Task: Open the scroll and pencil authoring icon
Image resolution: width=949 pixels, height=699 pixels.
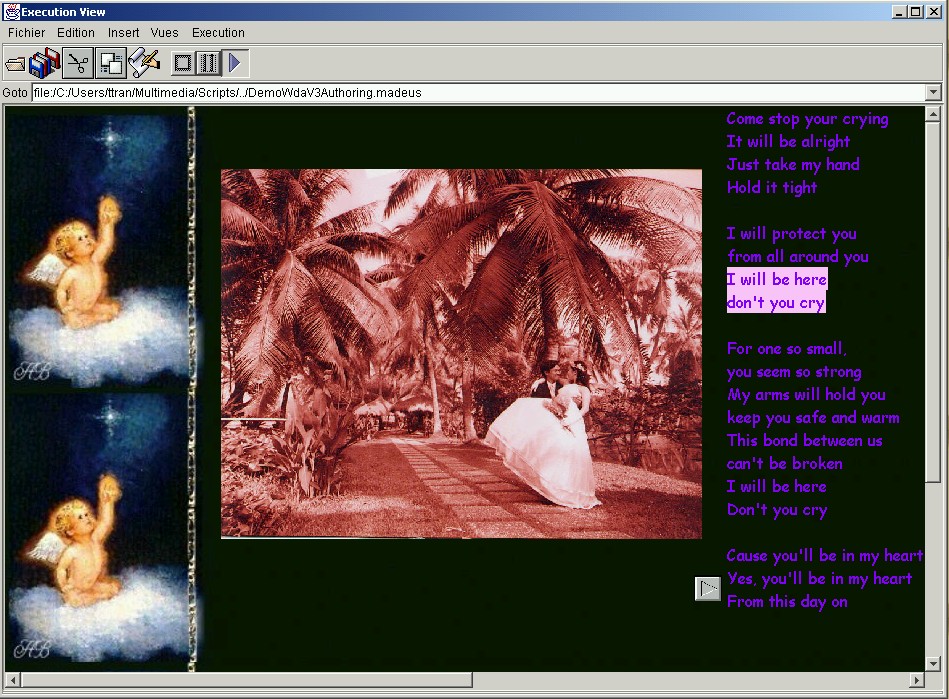Action: (144, 63)
